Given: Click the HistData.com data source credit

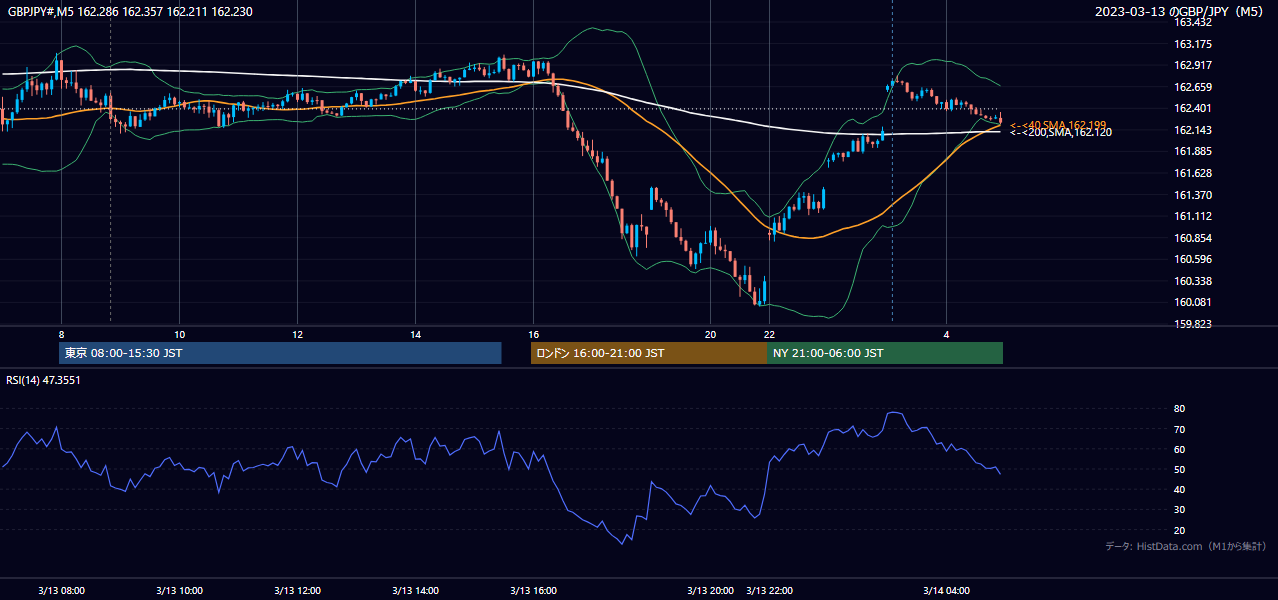Looking at the screenshot, I should [1186, 546].
